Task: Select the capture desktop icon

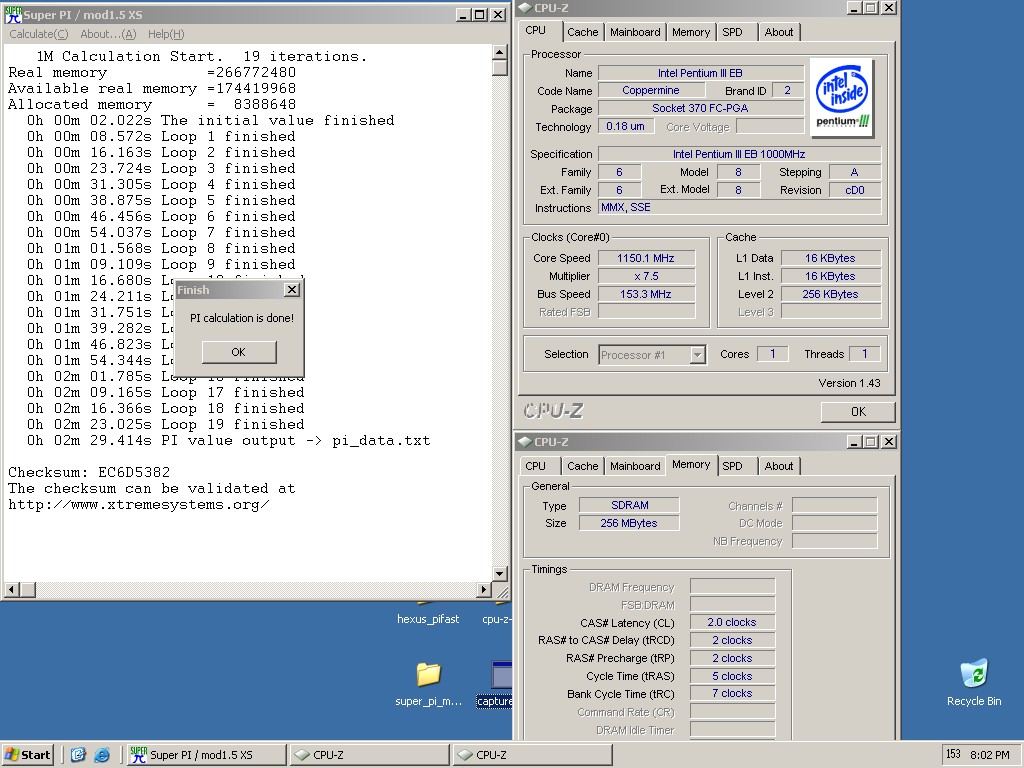Action: coord(496,684)
